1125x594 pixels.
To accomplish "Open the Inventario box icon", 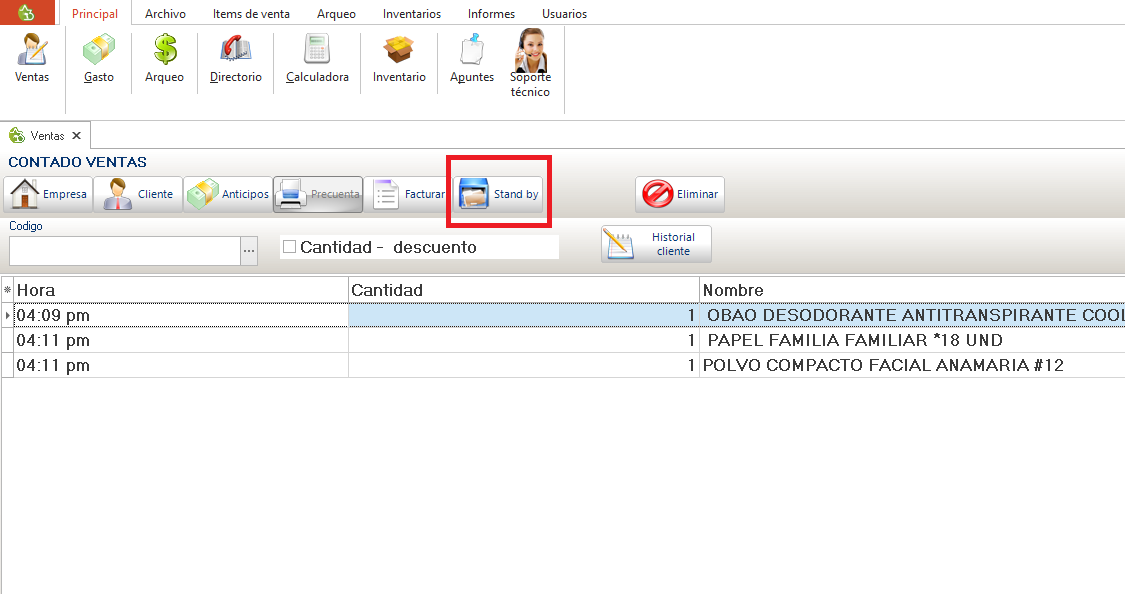I will point(399,58).
